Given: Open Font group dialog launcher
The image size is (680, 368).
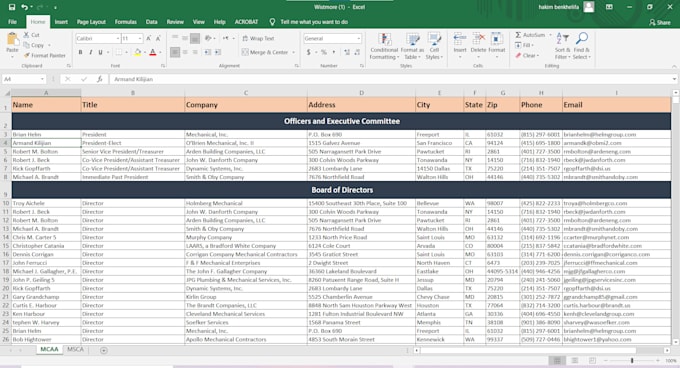Looking at the screenshot, I should (163, 66).
